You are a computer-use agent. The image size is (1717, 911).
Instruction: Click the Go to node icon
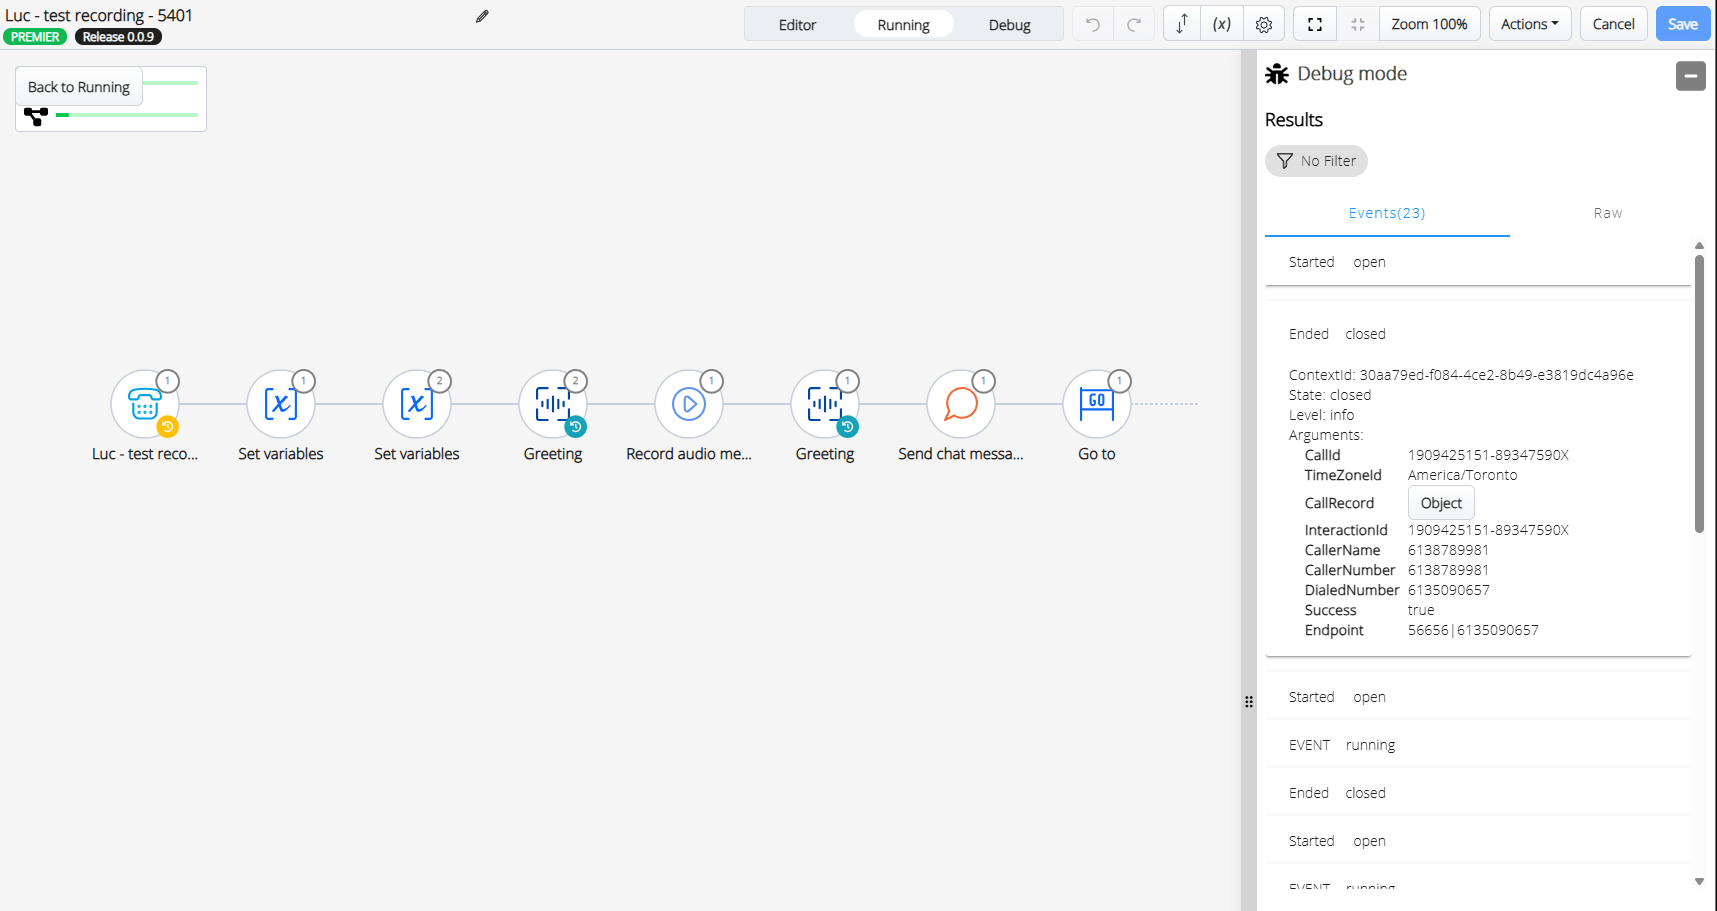point(1096,405)
